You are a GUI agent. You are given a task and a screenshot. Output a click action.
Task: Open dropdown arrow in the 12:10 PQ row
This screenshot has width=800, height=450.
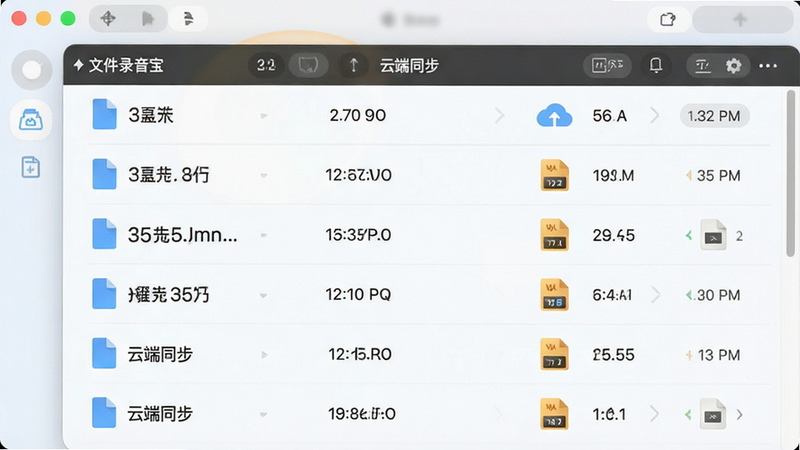pos(264,295)
